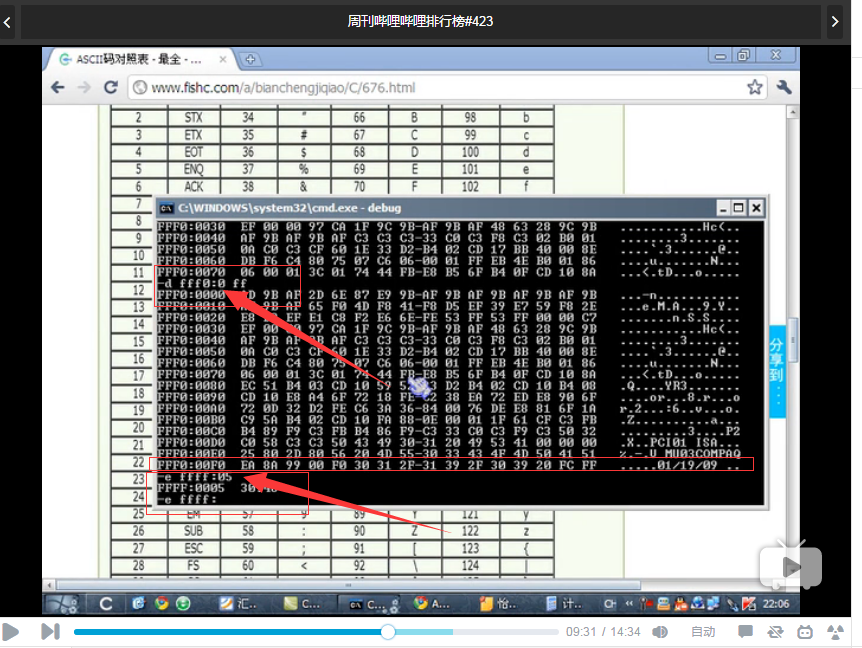This screenshot has height=648, width=862.
Task: Bookmark the page with the star icon
Action: click(x=754, y=87)
